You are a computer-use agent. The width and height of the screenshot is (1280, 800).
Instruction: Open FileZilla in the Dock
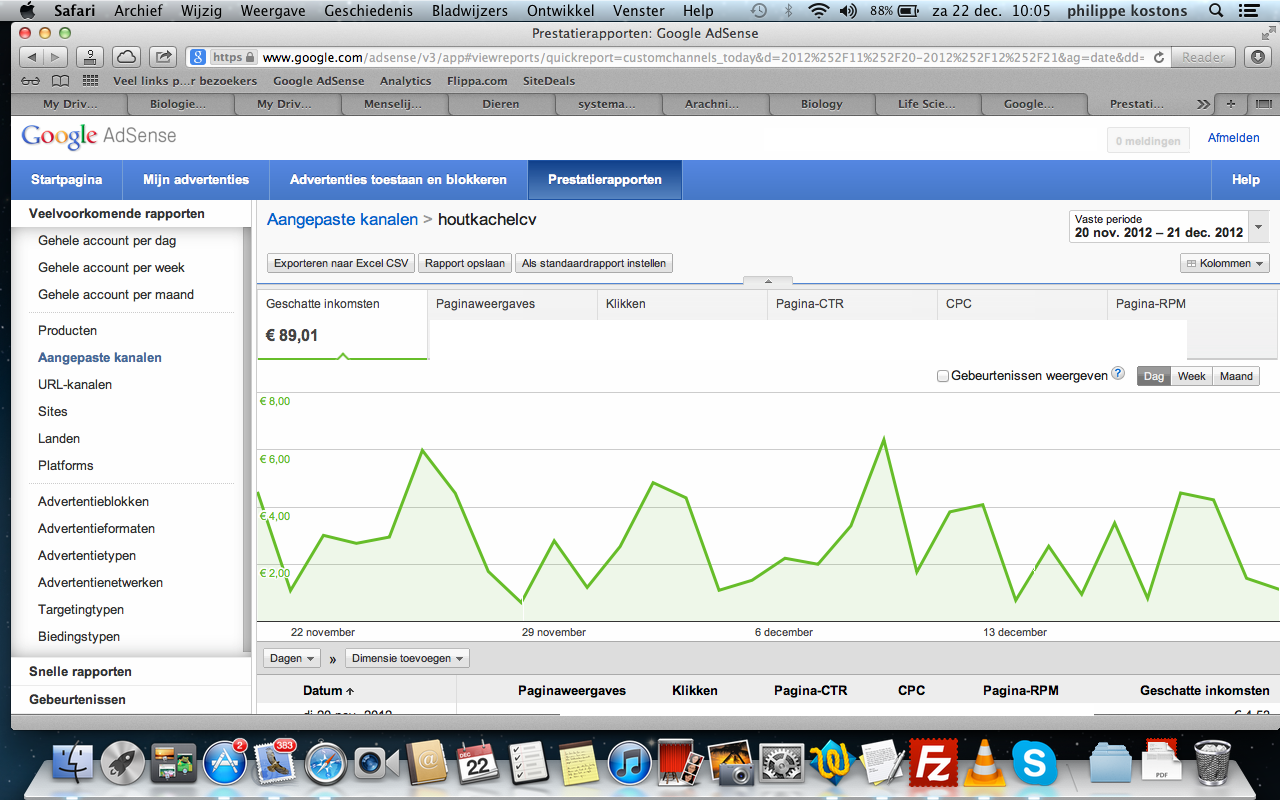(932, 763)
